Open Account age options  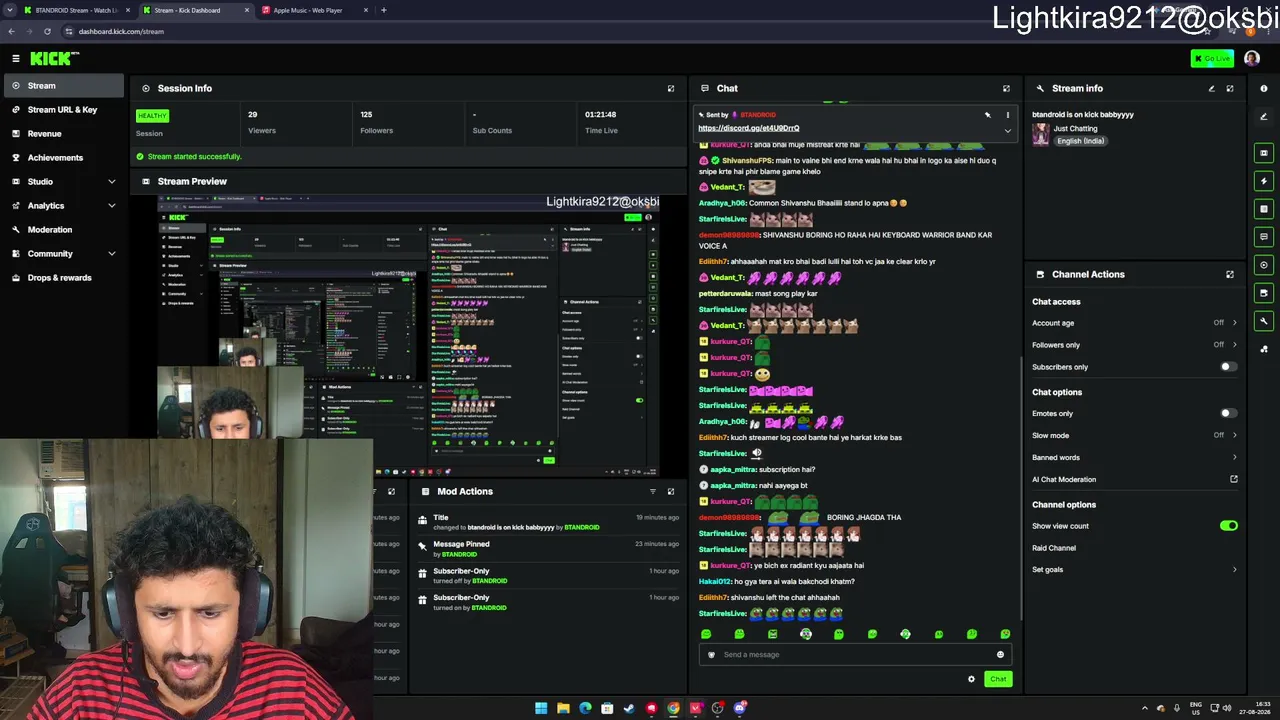pos(1134,323)
